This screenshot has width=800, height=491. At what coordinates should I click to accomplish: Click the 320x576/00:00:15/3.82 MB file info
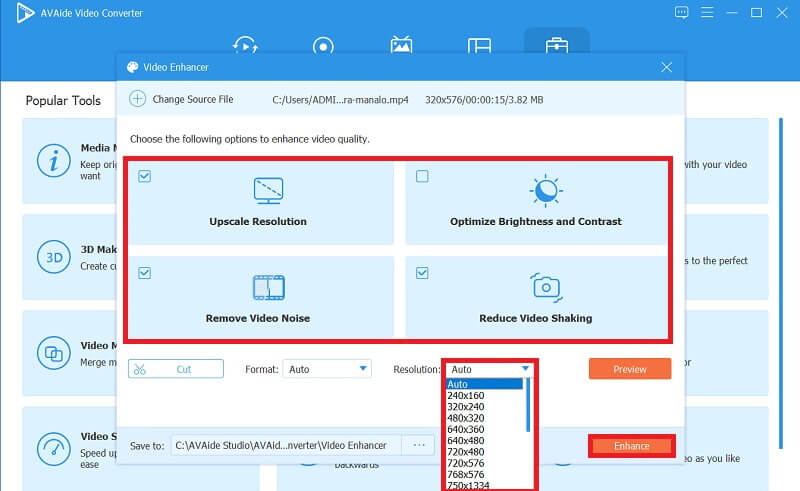point(484,100)
